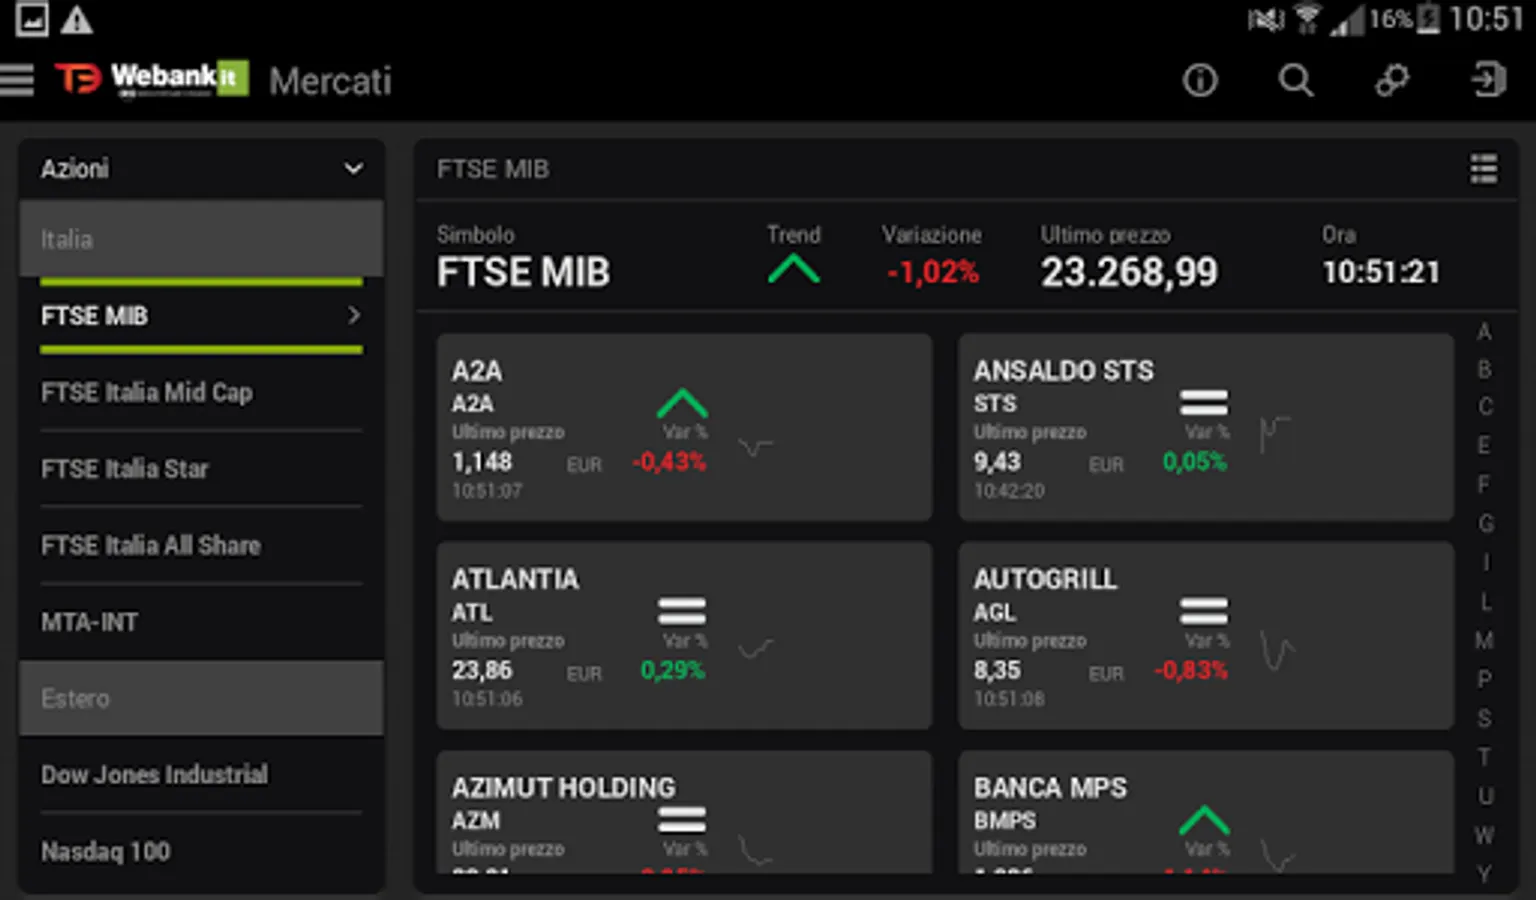Image resolution: width=1536 pixels, height=900 pixels.
Task: Open Atlantia mini sparkline chart
Action: [756, 650]
